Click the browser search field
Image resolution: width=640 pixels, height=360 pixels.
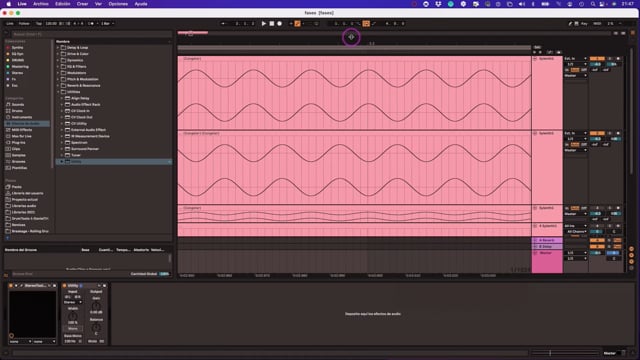[x=91, y=35]
